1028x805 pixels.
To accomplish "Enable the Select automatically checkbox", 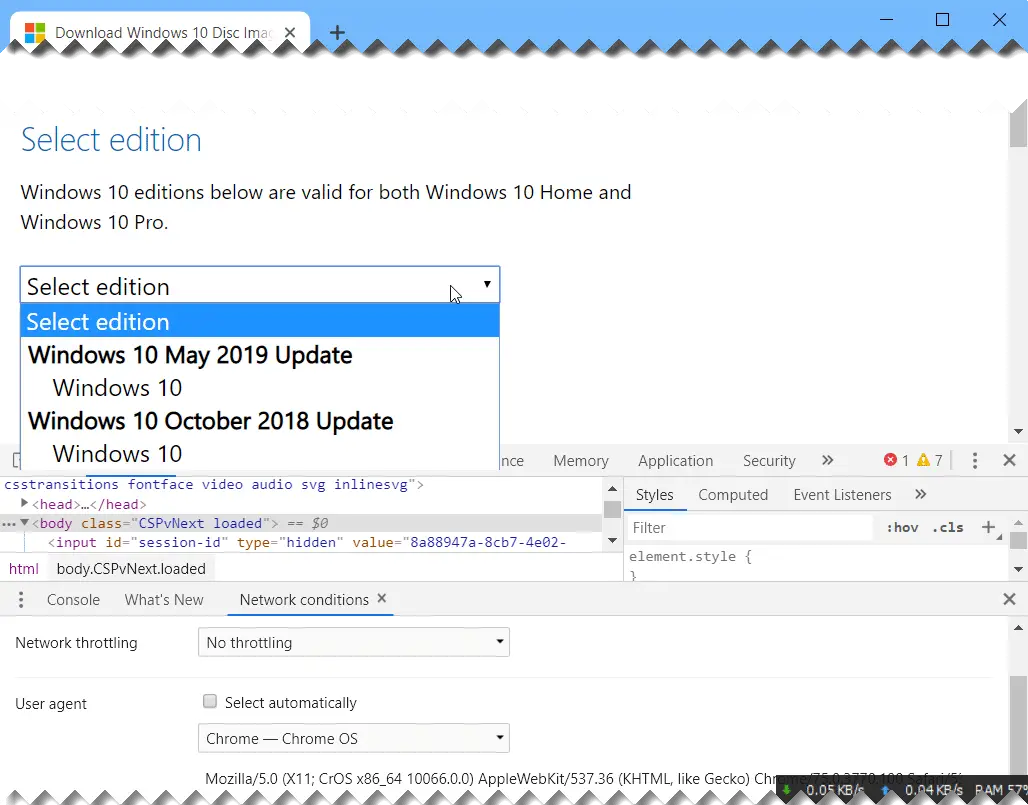I will (x=210, y=701).
